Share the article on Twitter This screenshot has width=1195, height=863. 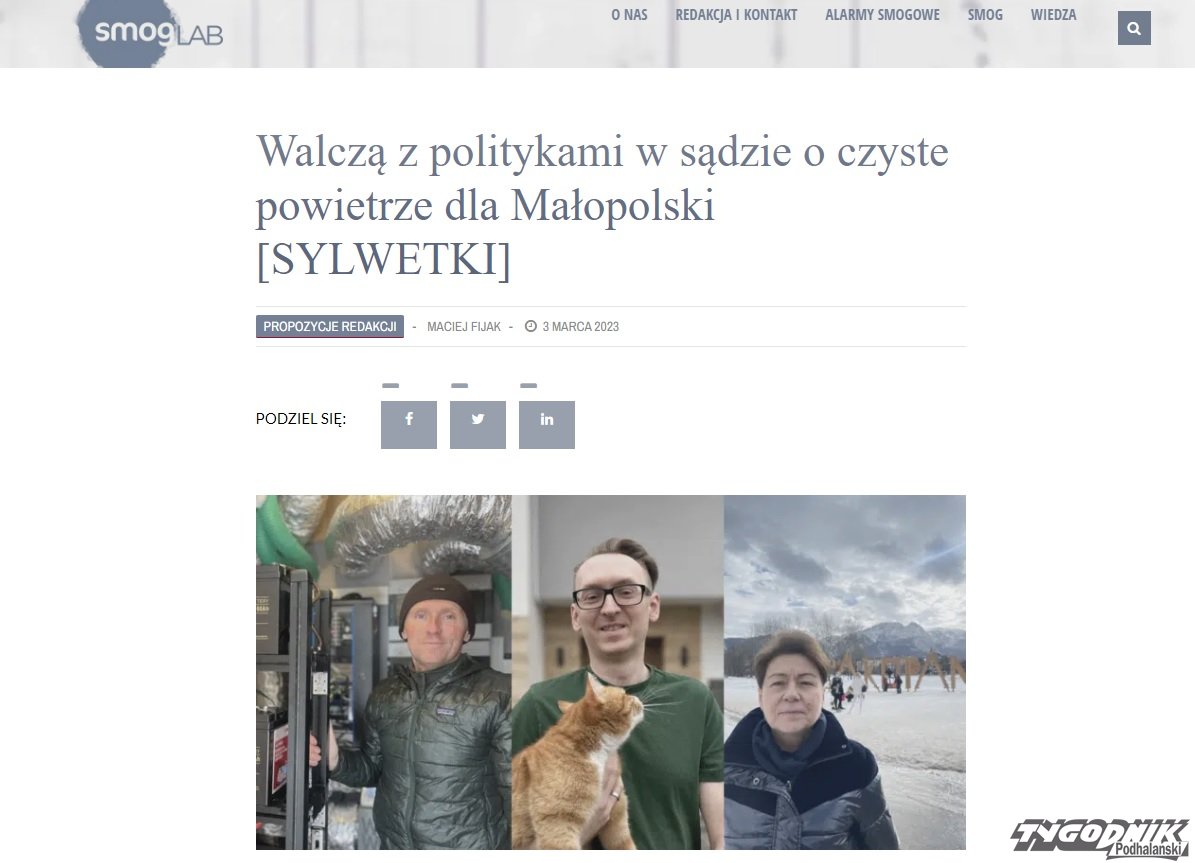478,425
